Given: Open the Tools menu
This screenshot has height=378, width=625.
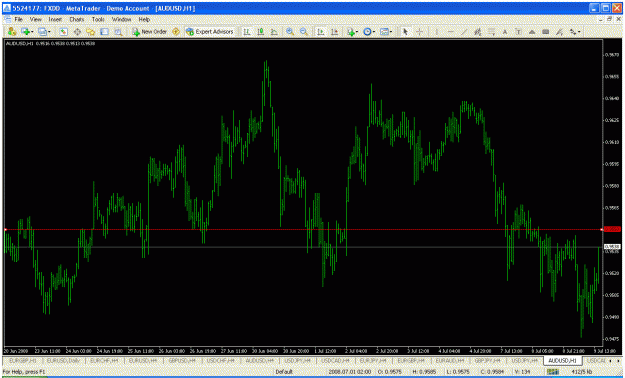Looking at the screenshot, I should click(98, 19).
